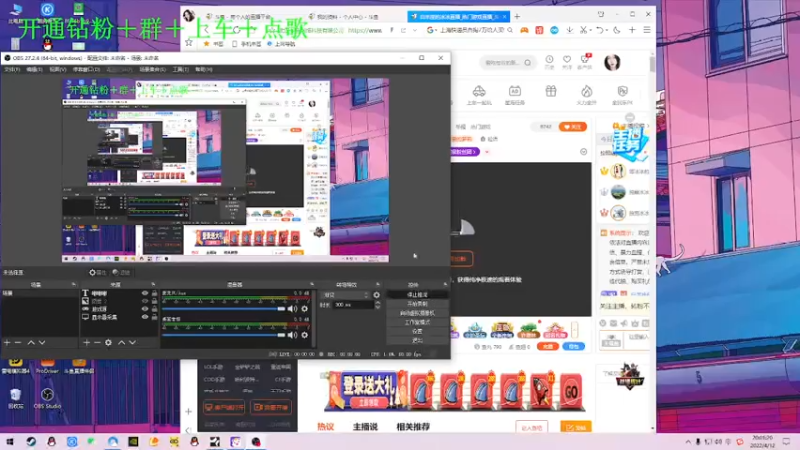Toggle lock on the display capture source

pyautogui.click(x=154, y=317)
